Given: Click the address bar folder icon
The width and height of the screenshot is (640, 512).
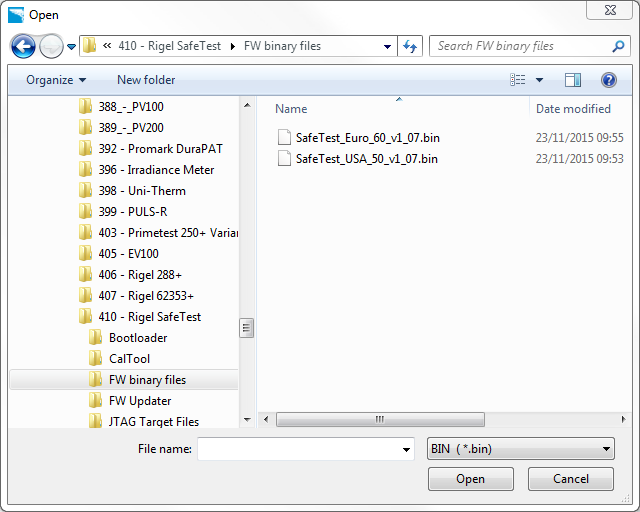Looking at the screenshot, I should 89,46.
